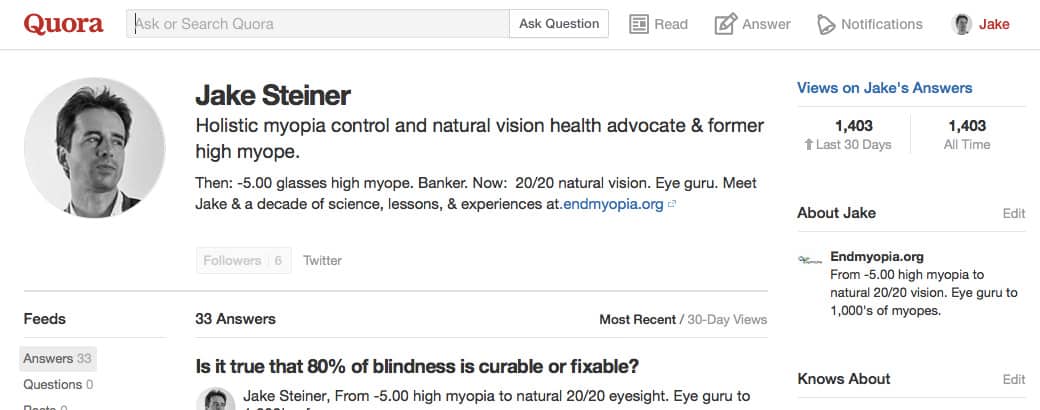The width and height of the screenshot is (1040, 410).
Task: Edit the Knows About section
Action: 1013,379
